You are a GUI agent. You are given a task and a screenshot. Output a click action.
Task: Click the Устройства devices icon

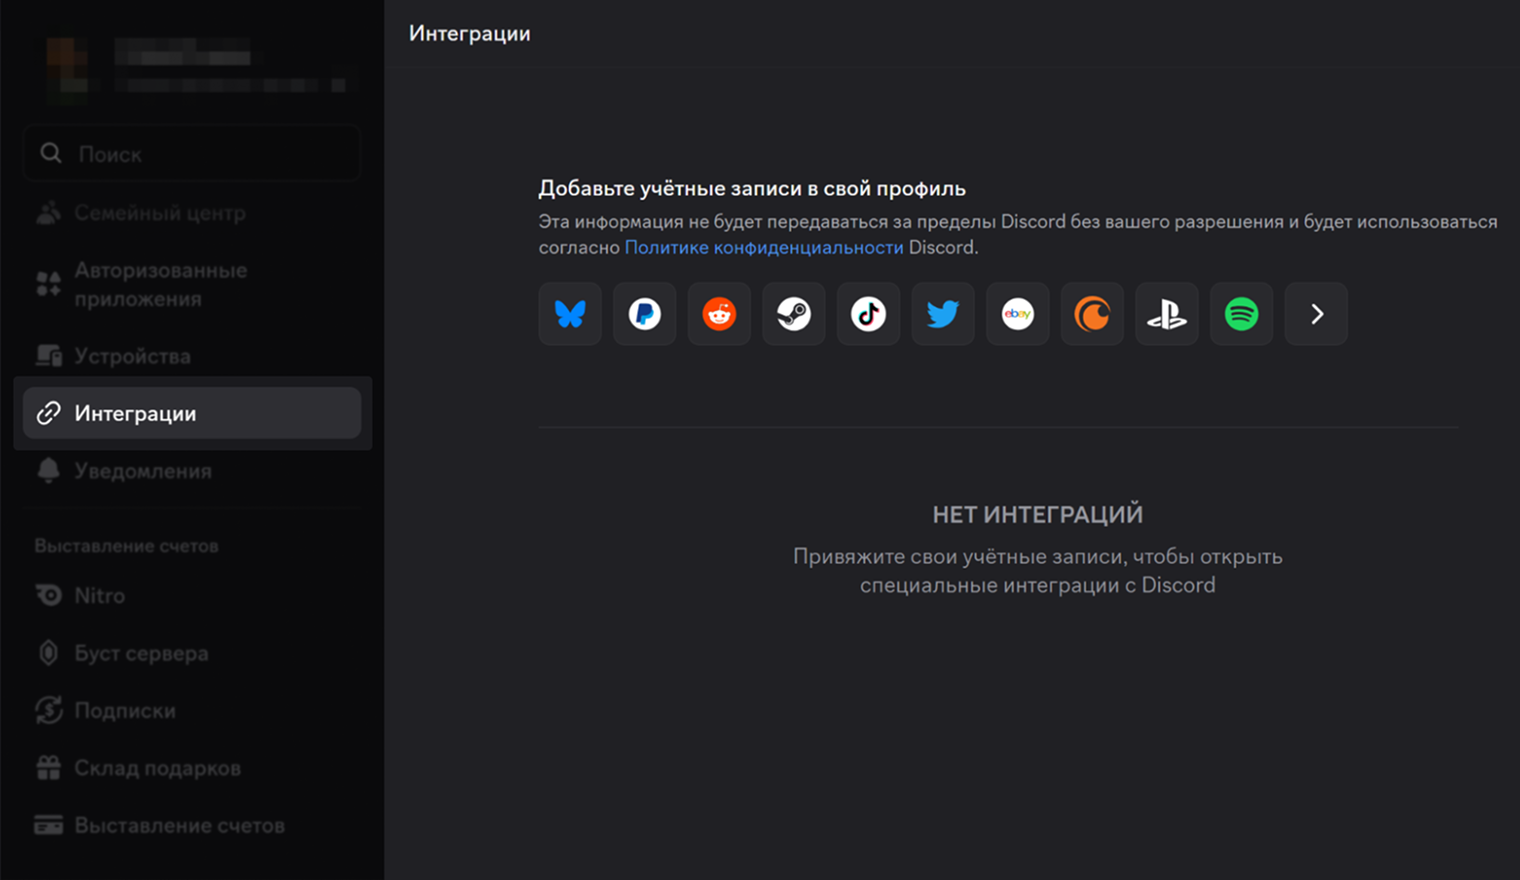pyautogui.click(x=48, y=356)
